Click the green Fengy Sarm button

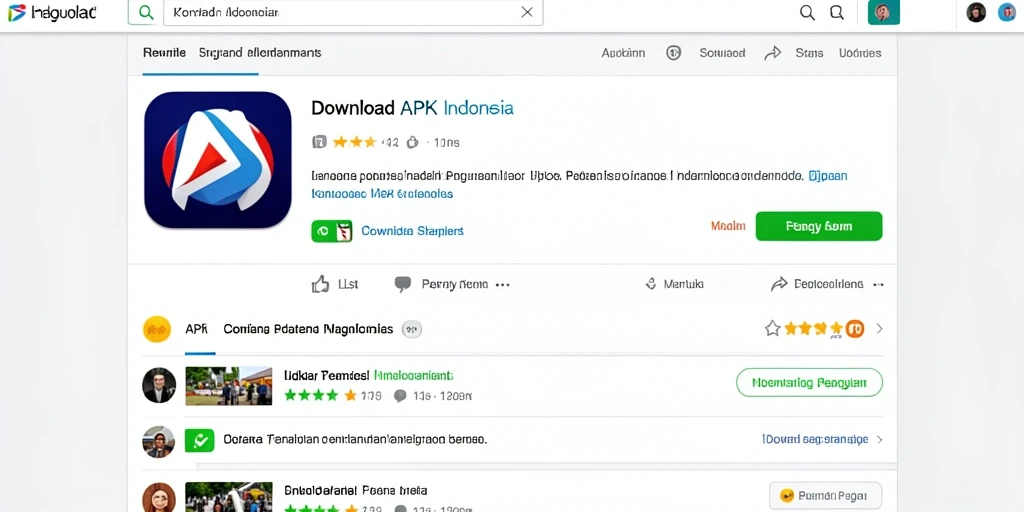coord(819,226)
